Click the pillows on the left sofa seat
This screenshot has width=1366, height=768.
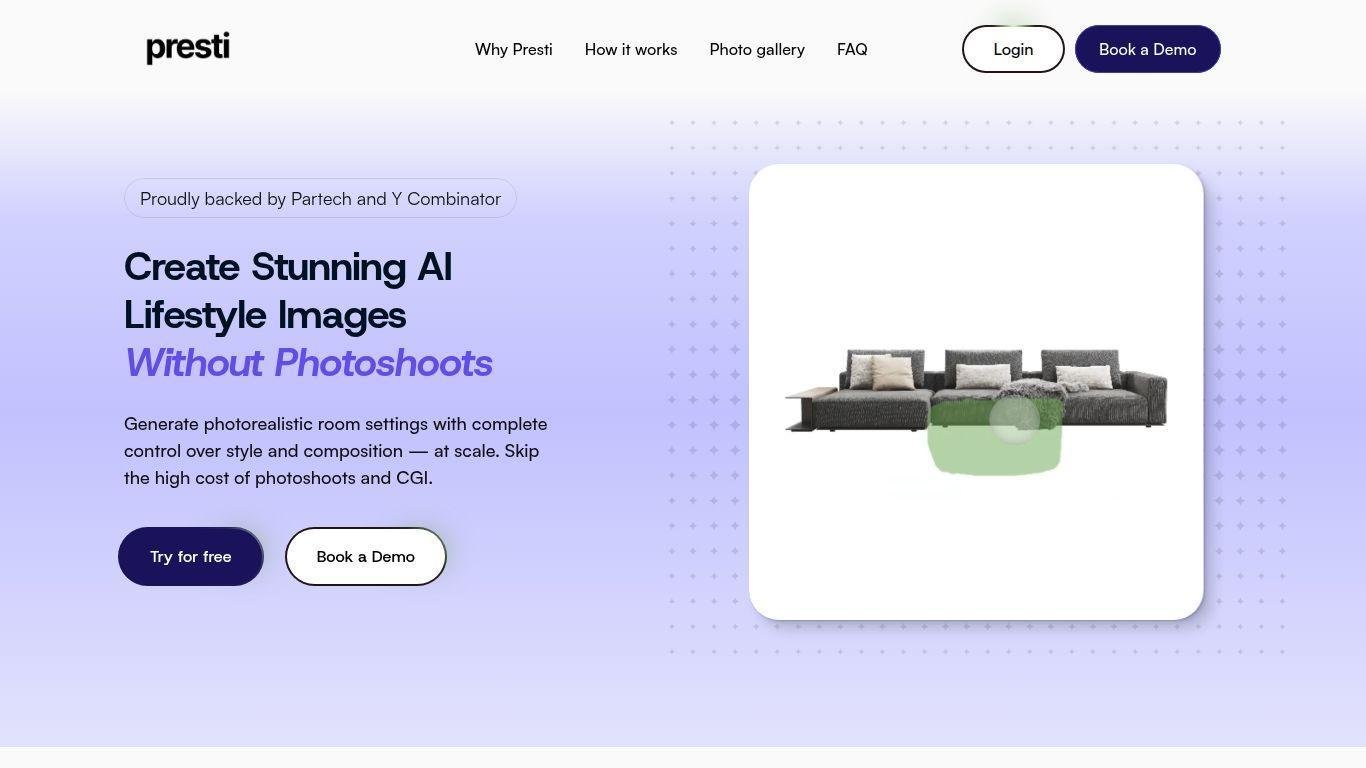(882, 372)
